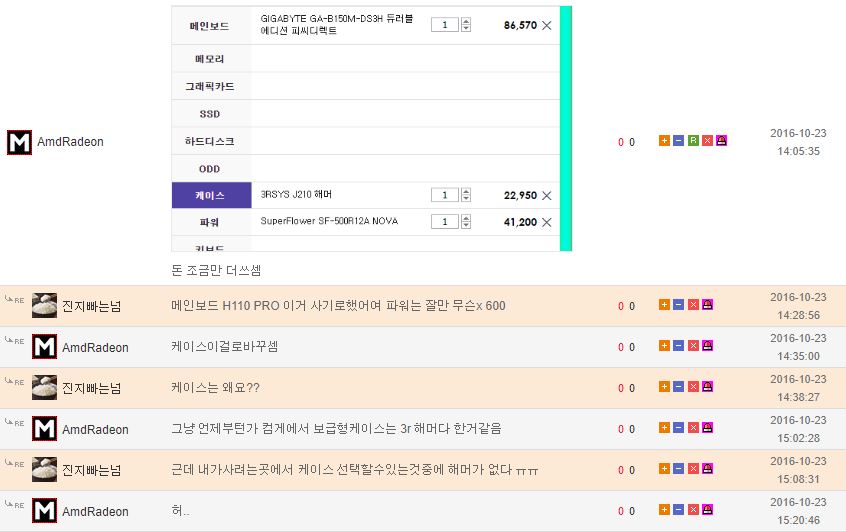This screenshot has width=846, height=532.
Task: Click the pink siren on the '허..' comment
Action: coord(707,510)
